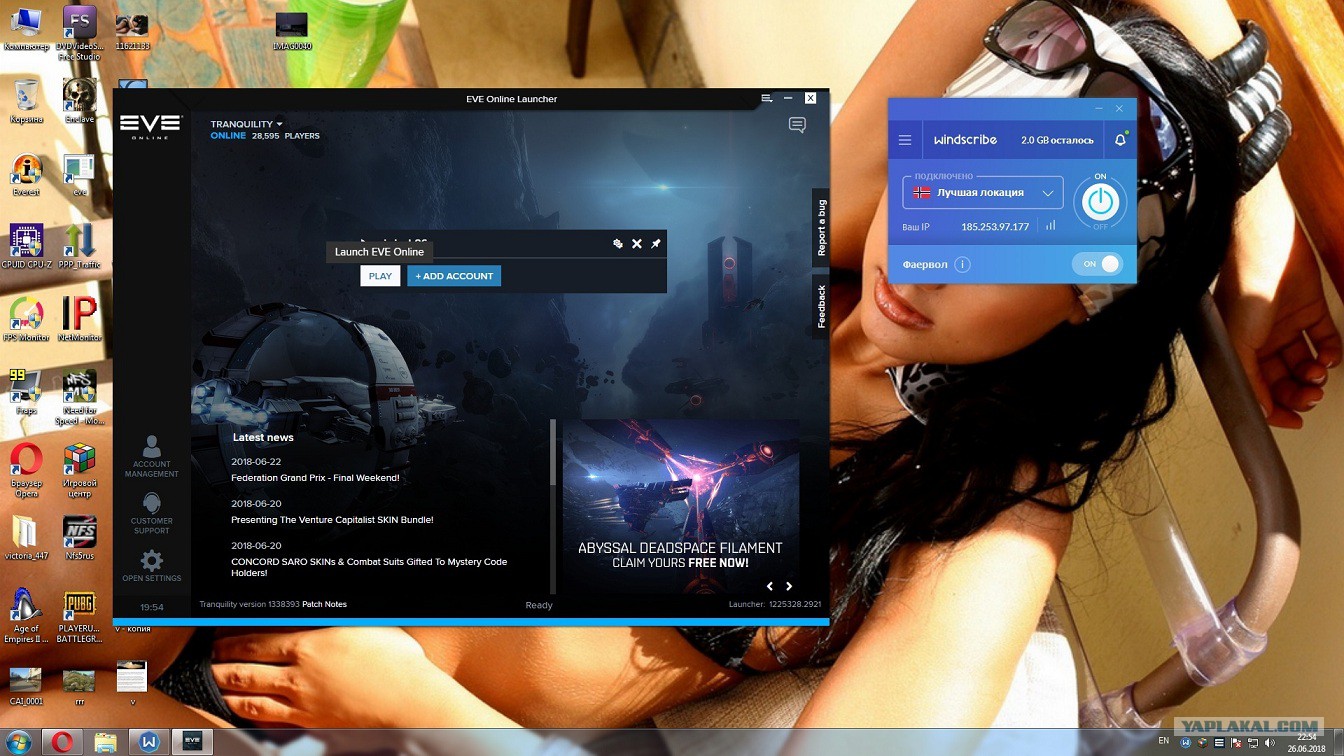Pin the account using the pin icon
The height and width of the screenshot is (756, 1344).
[656, 244]
